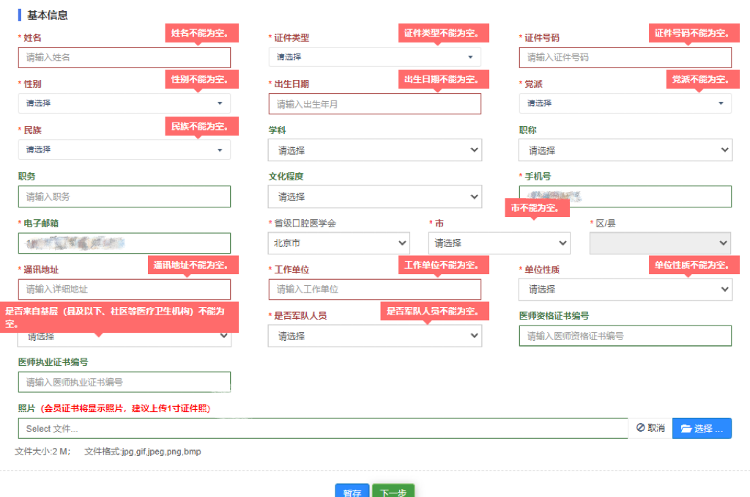
Task: Expand the 单位性质 dropdown
Action: 625,290
